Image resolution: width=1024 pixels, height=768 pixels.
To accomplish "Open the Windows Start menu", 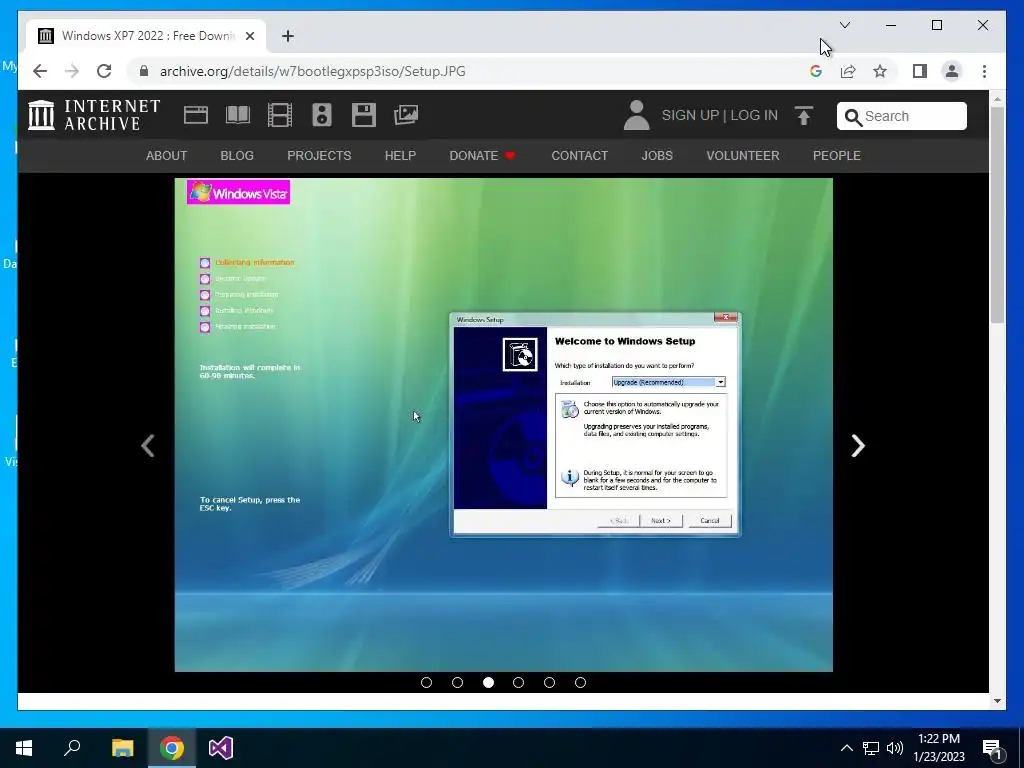I will click(24, 748).
